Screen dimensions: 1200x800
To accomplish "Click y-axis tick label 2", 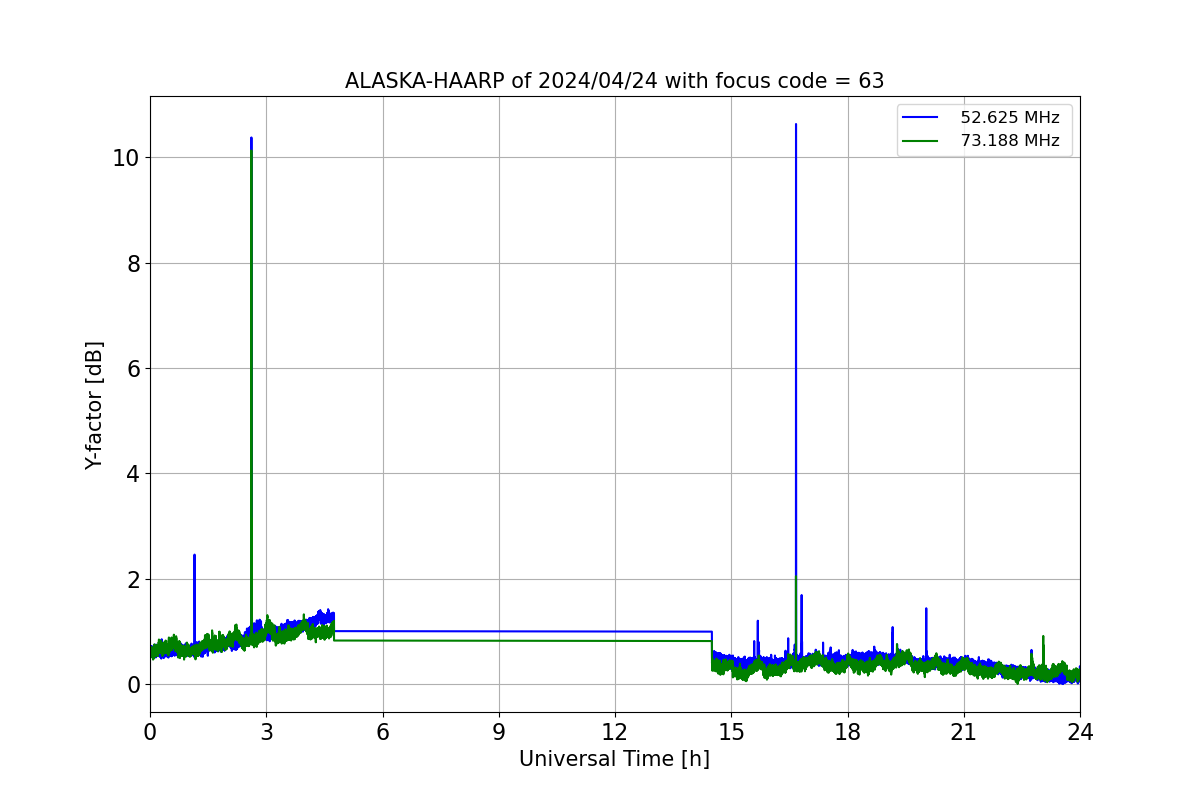I will point(134,579).
